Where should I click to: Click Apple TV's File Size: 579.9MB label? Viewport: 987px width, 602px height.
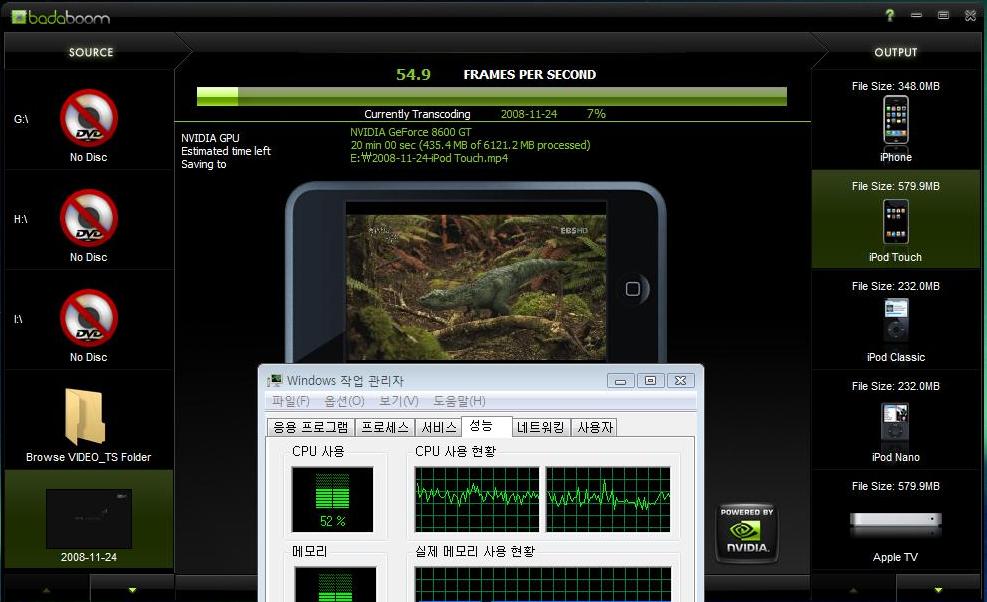pyautogui.click(x=895, y=486)
